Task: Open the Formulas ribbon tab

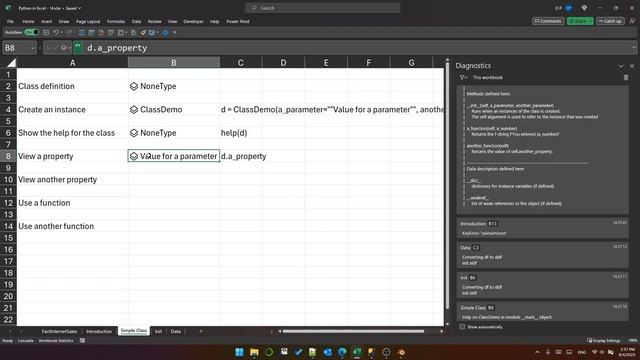Action: (x=116, y=21)
